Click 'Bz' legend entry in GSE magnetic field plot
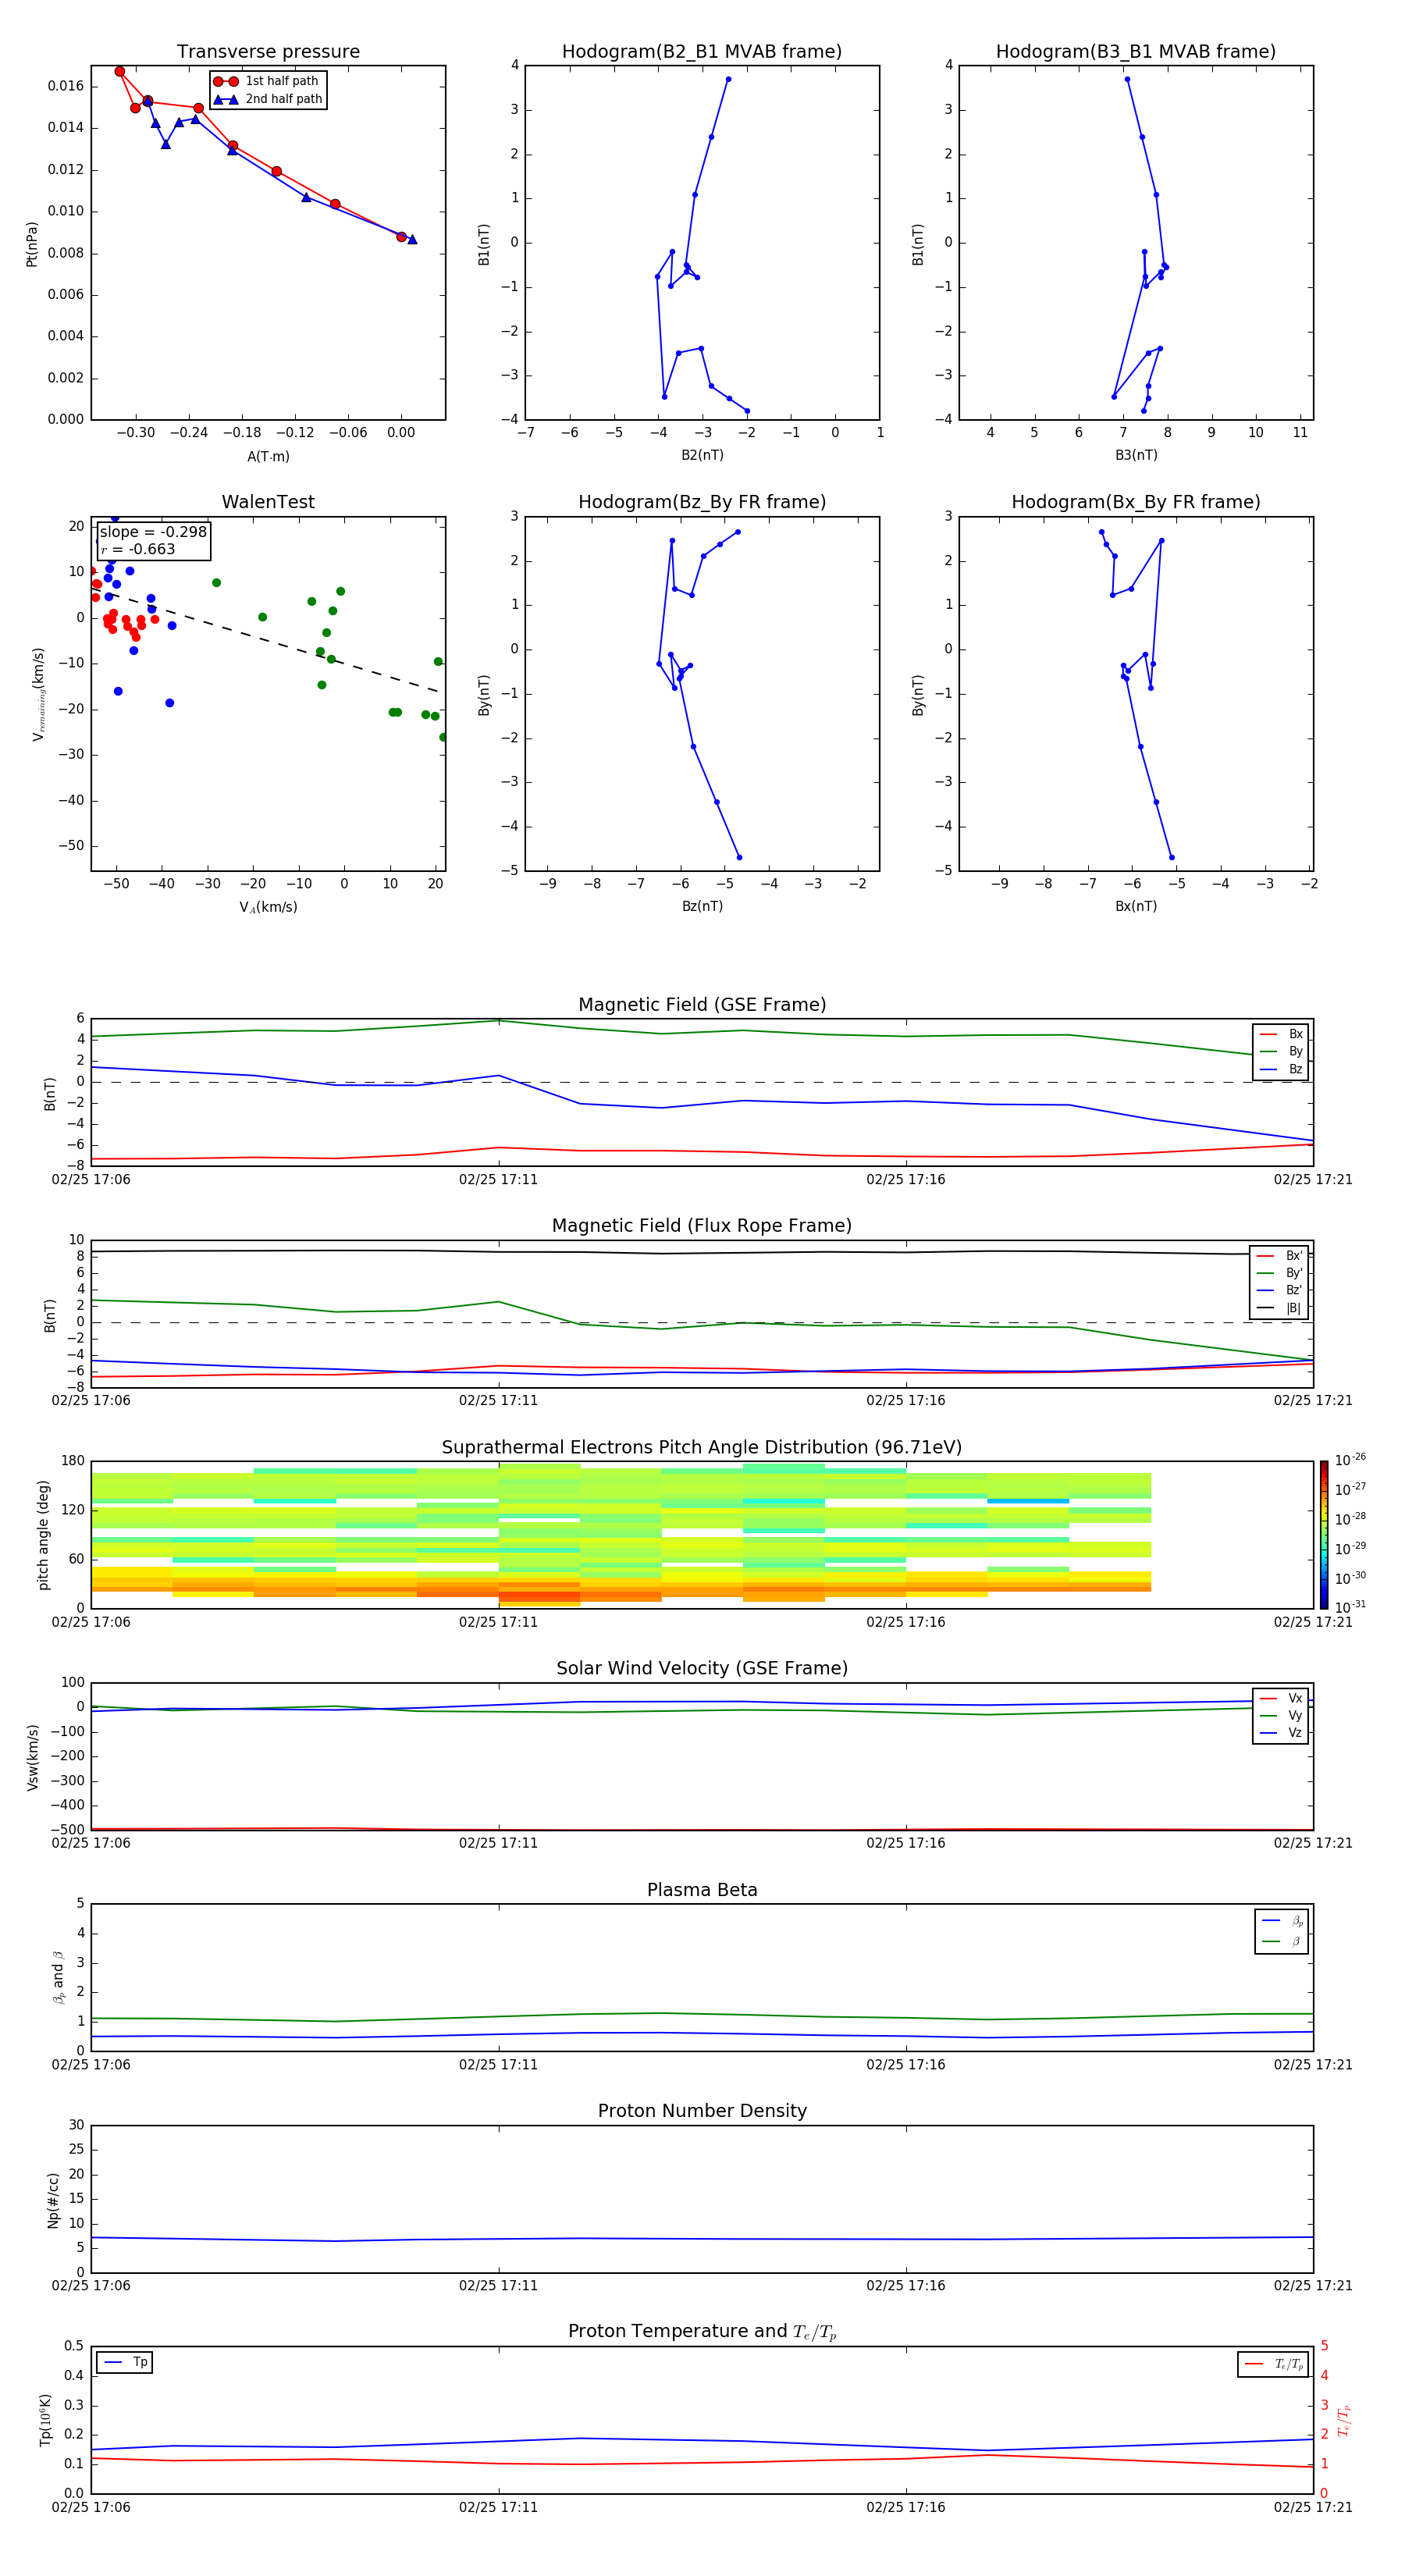1405x2576 pixels. point(1282,1070)
